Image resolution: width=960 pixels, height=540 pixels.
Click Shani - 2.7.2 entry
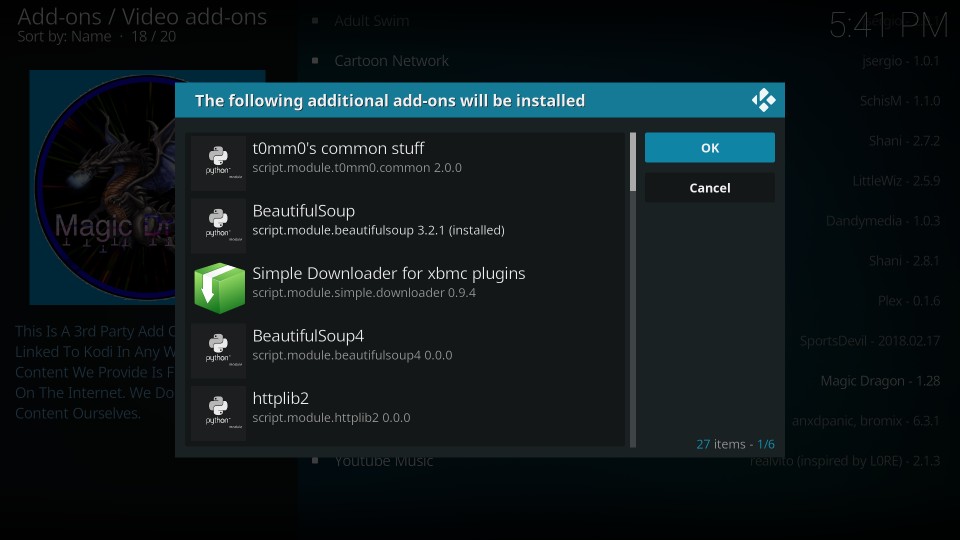904,141
